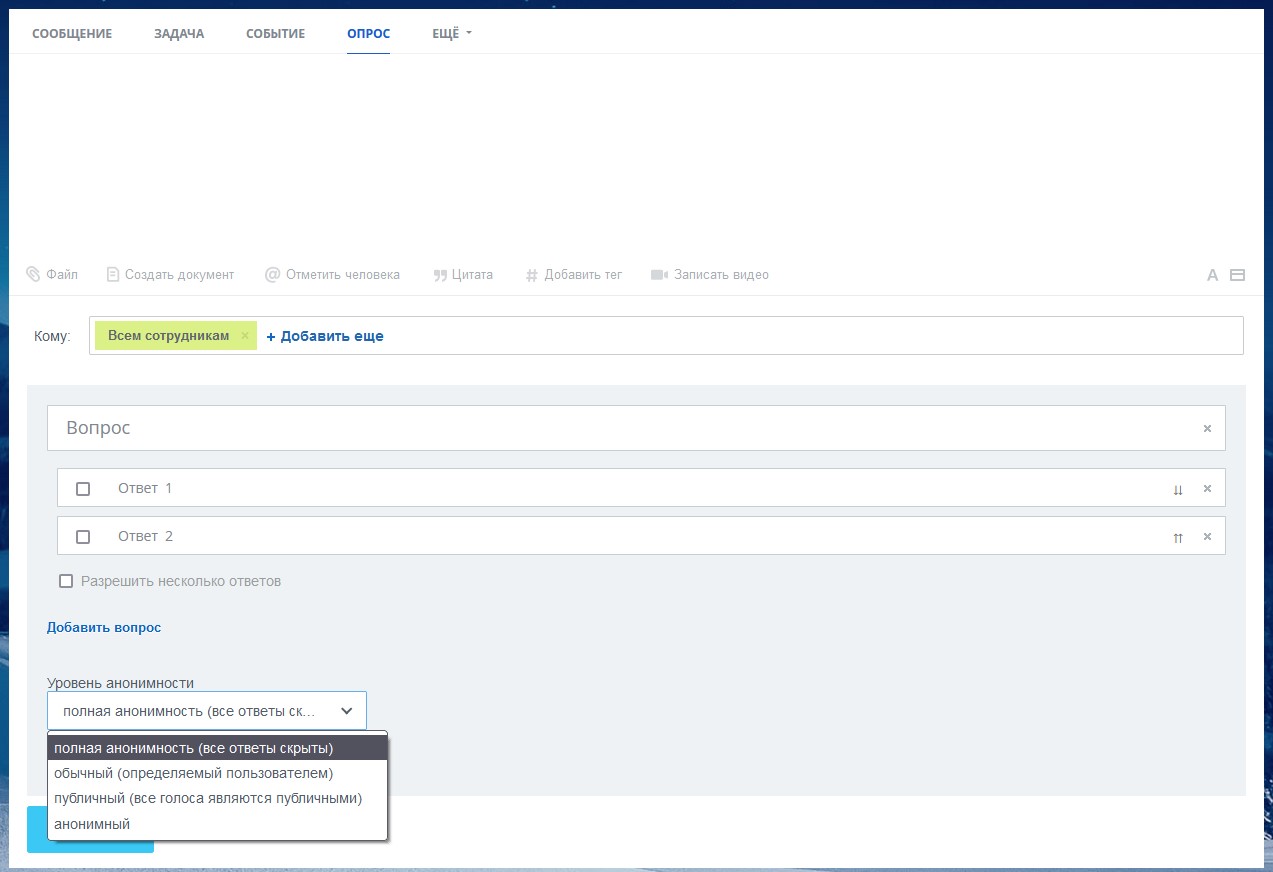Enable Разрешить несколько ответов checkbox
The image size is (1273, 872).
point(66,581)
